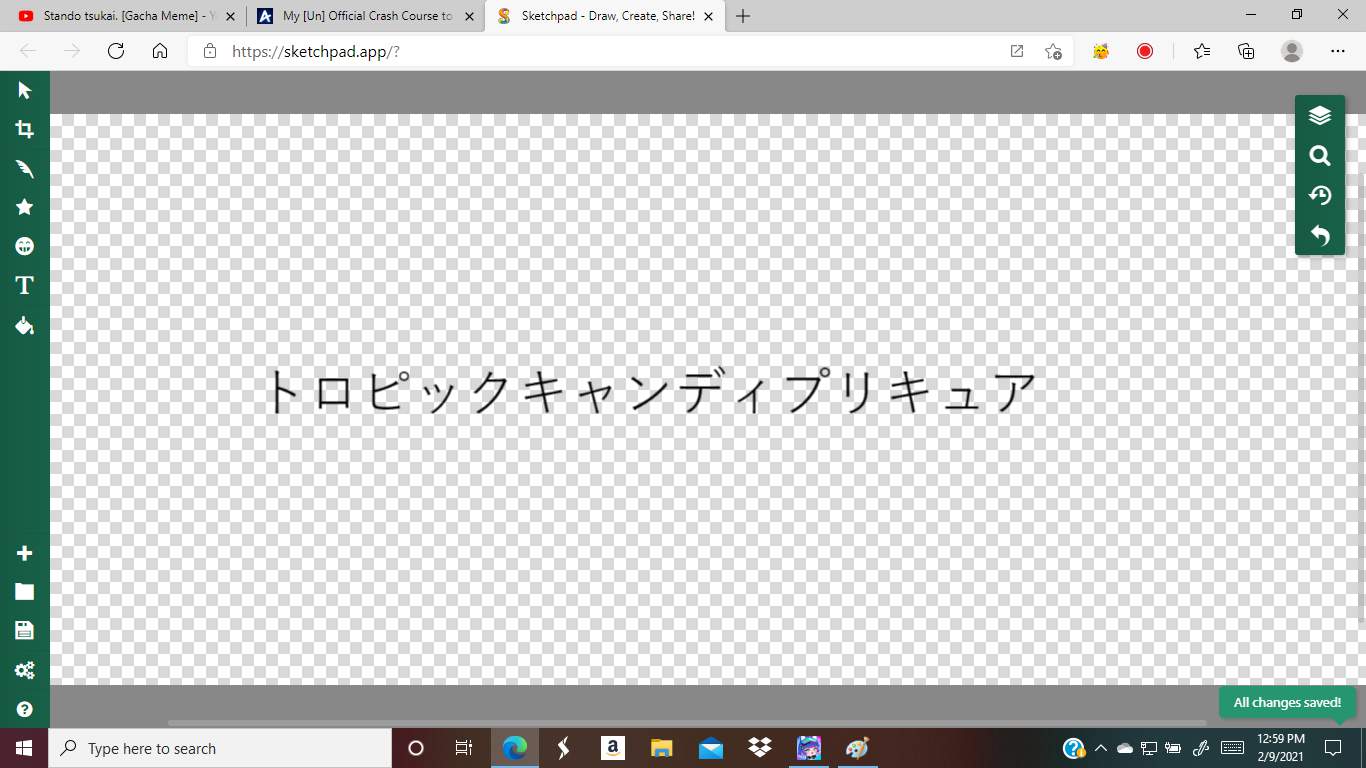Open the Clipart smiley tool
This screenshot has height=768, width=1366.
click(25, 246)
